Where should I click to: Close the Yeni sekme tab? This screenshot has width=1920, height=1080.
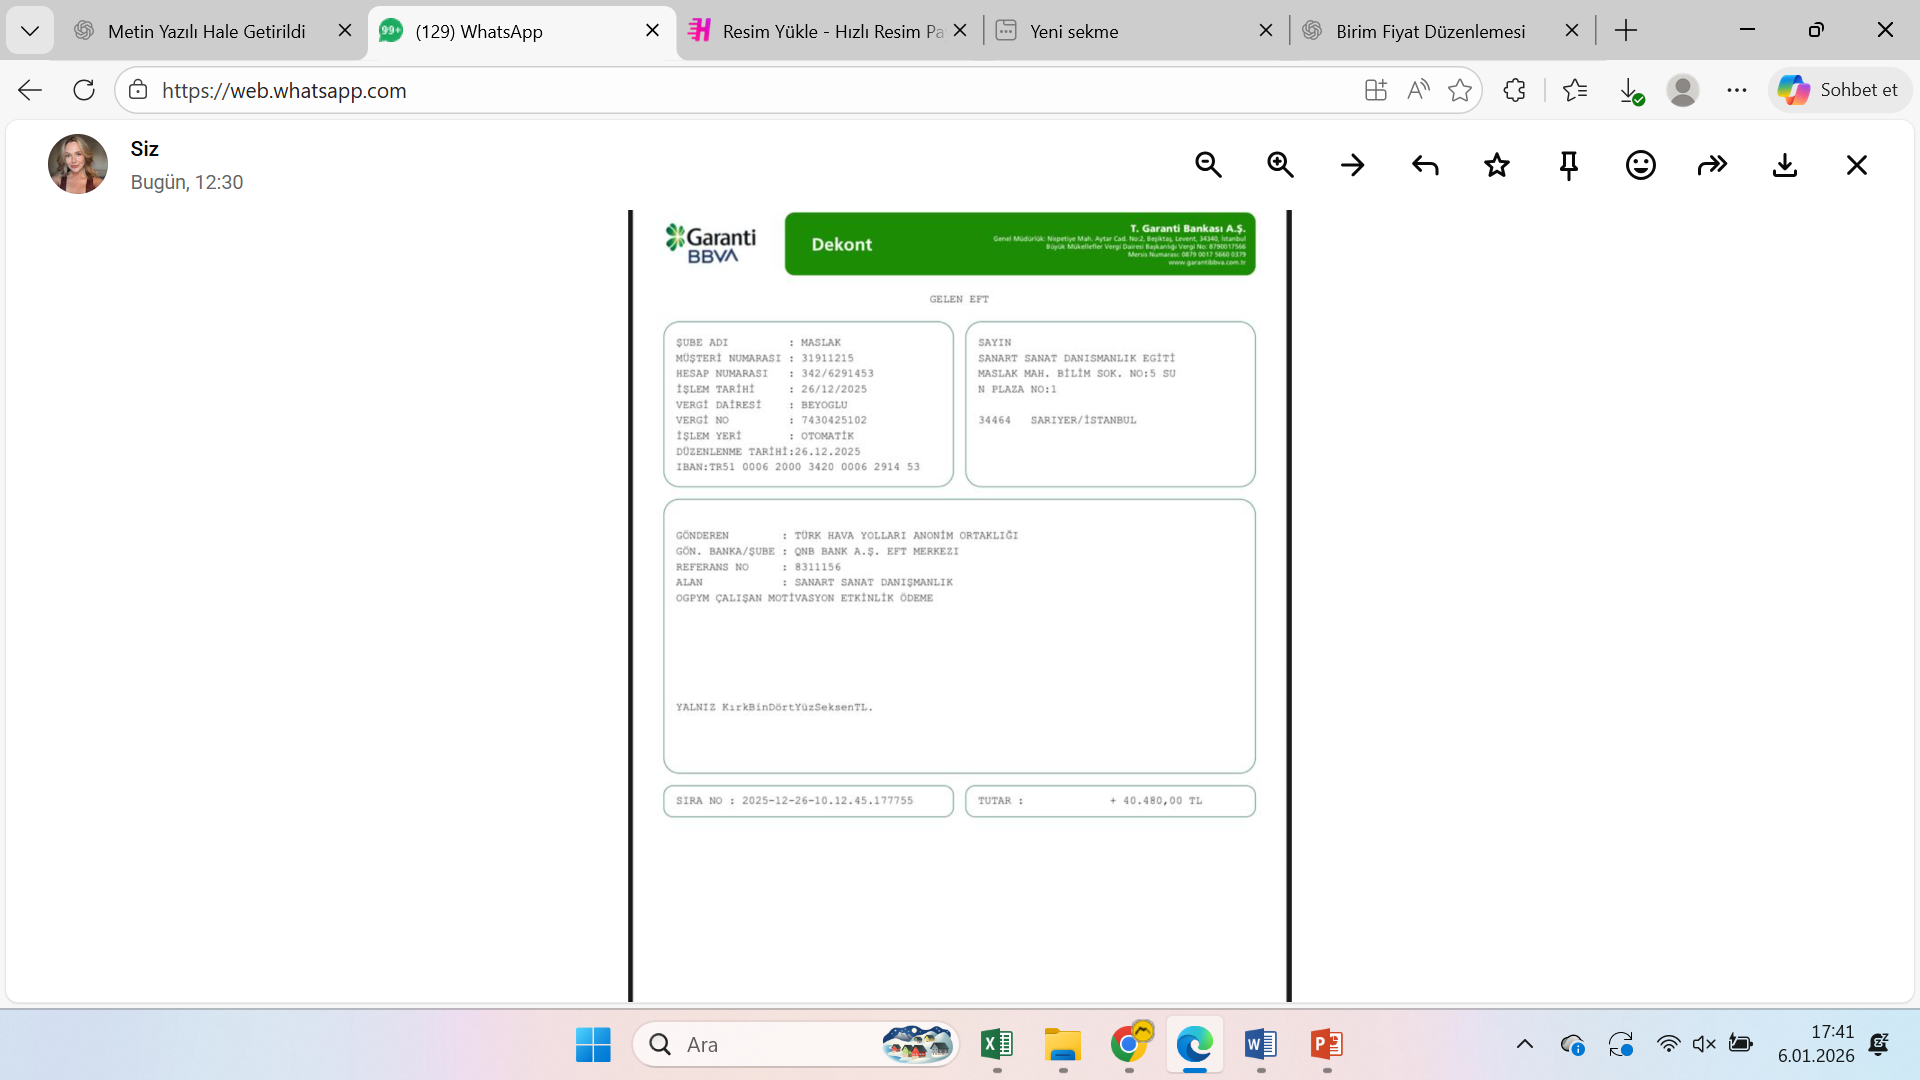point(1266,31)
